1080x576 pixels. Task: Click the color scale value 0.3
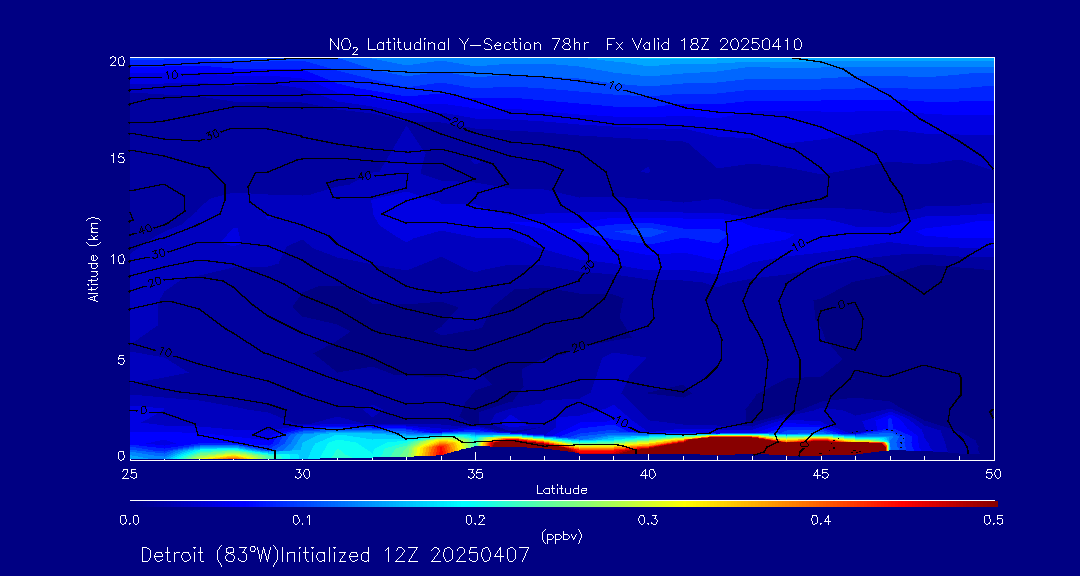(648, 520)
